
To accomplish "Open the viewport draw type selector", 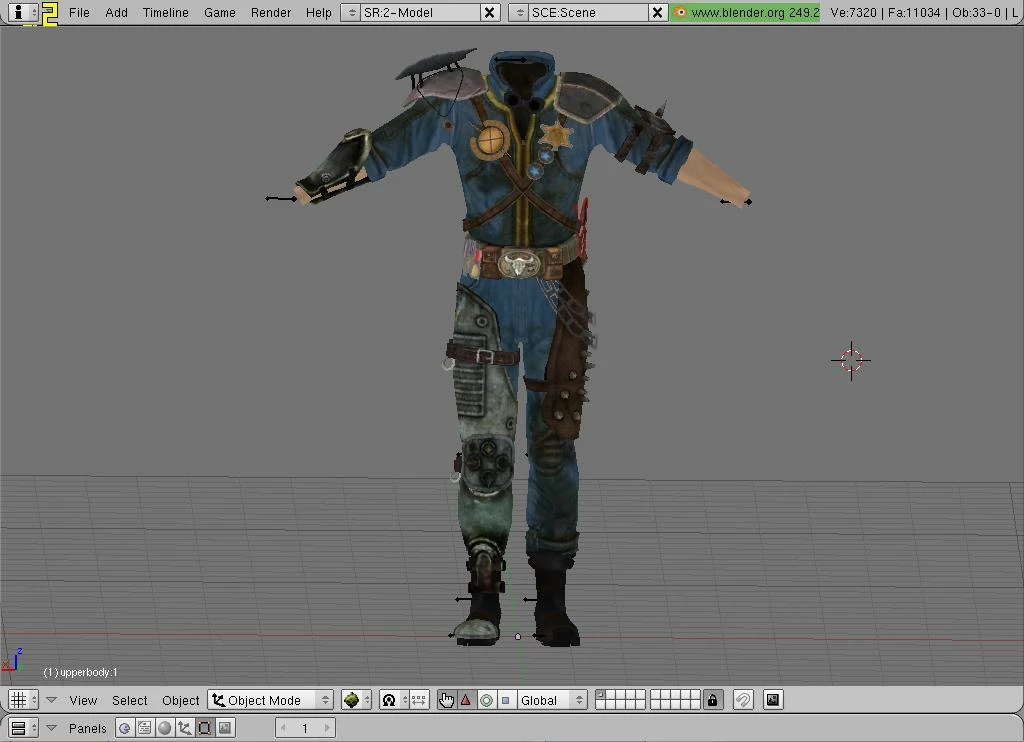I will coord(357,700).
